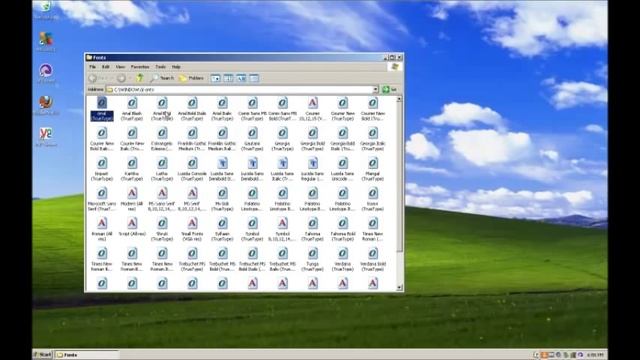Select the Courier 10,12,15 raster font
The width and height of the screenshot is (640, 360).
313,109
